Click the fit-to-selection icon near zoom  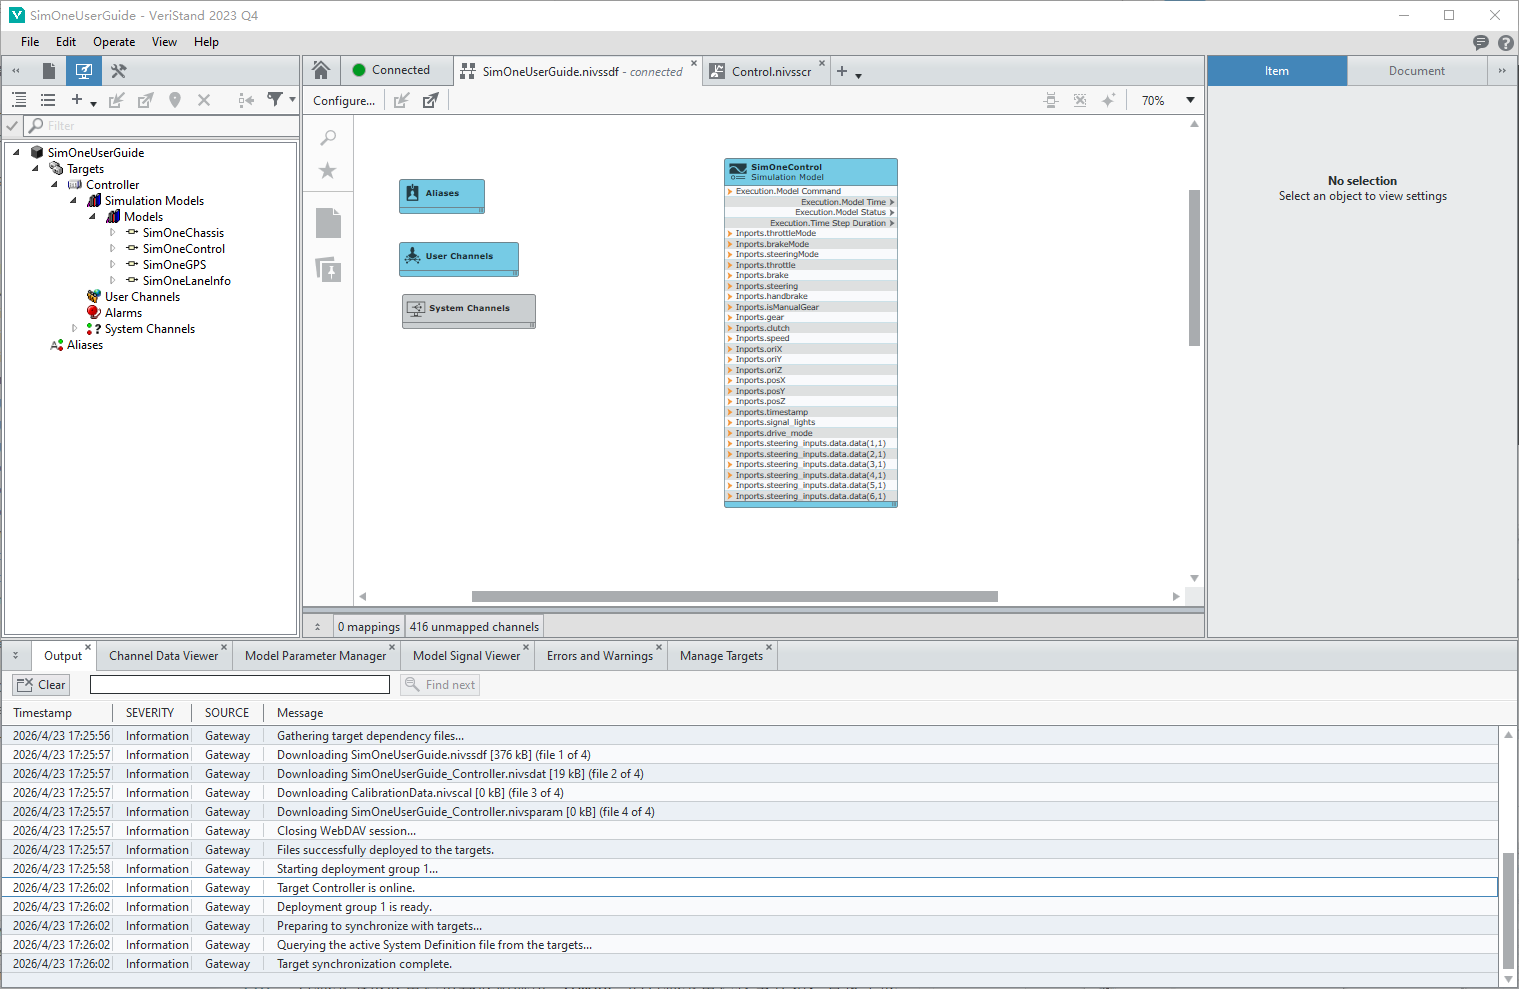(1080, 100)
